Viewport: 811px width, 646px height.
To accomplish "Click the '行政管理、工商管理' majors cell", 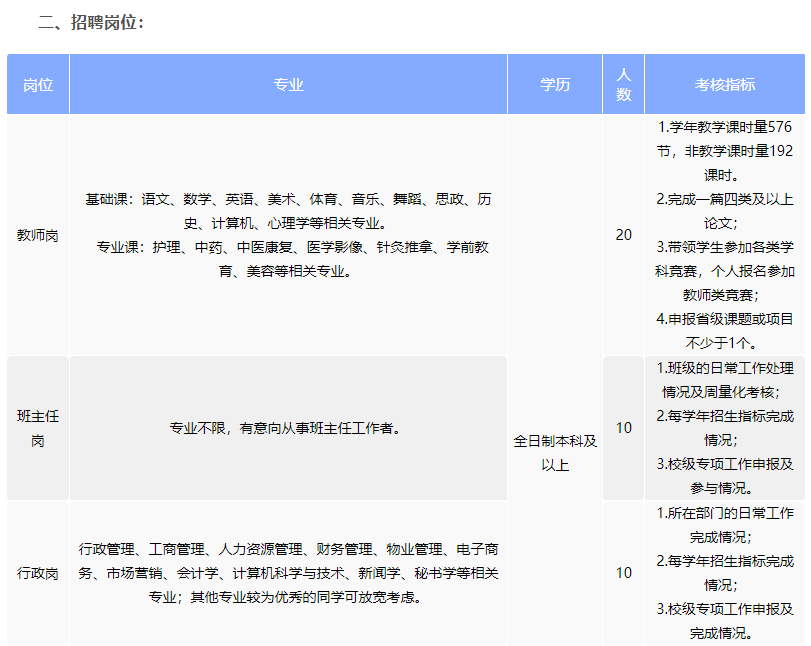I will [x=288, y=573].
